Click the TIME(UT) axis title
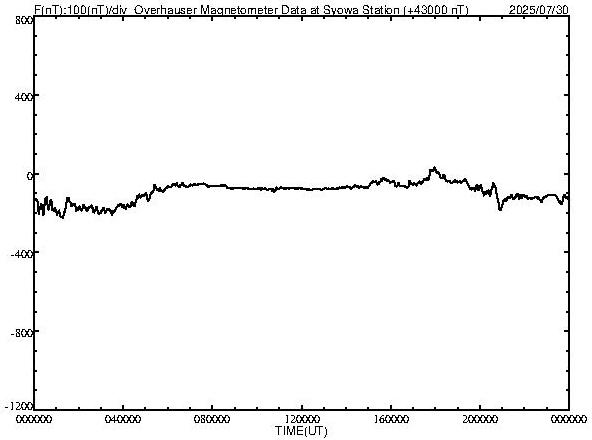 click(301, 431)
